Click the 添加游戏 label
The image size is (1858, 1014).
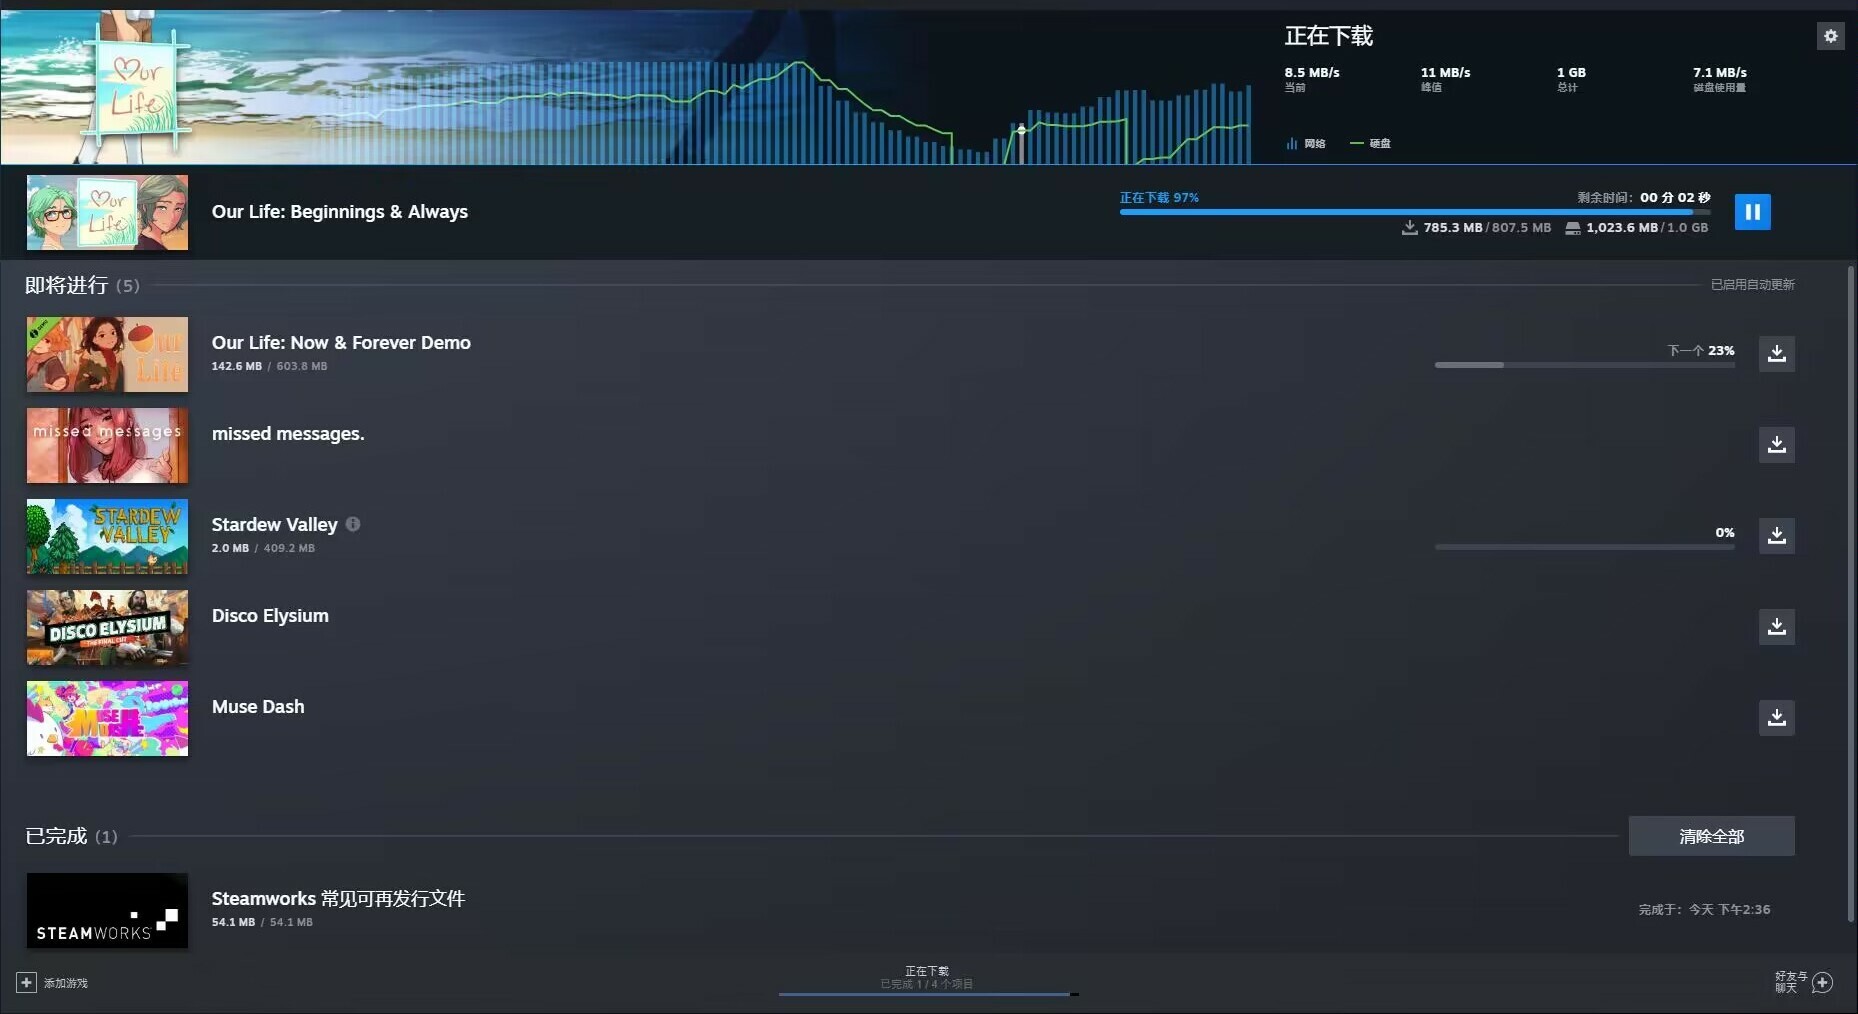pyautogui.click(x=66, y=983)
